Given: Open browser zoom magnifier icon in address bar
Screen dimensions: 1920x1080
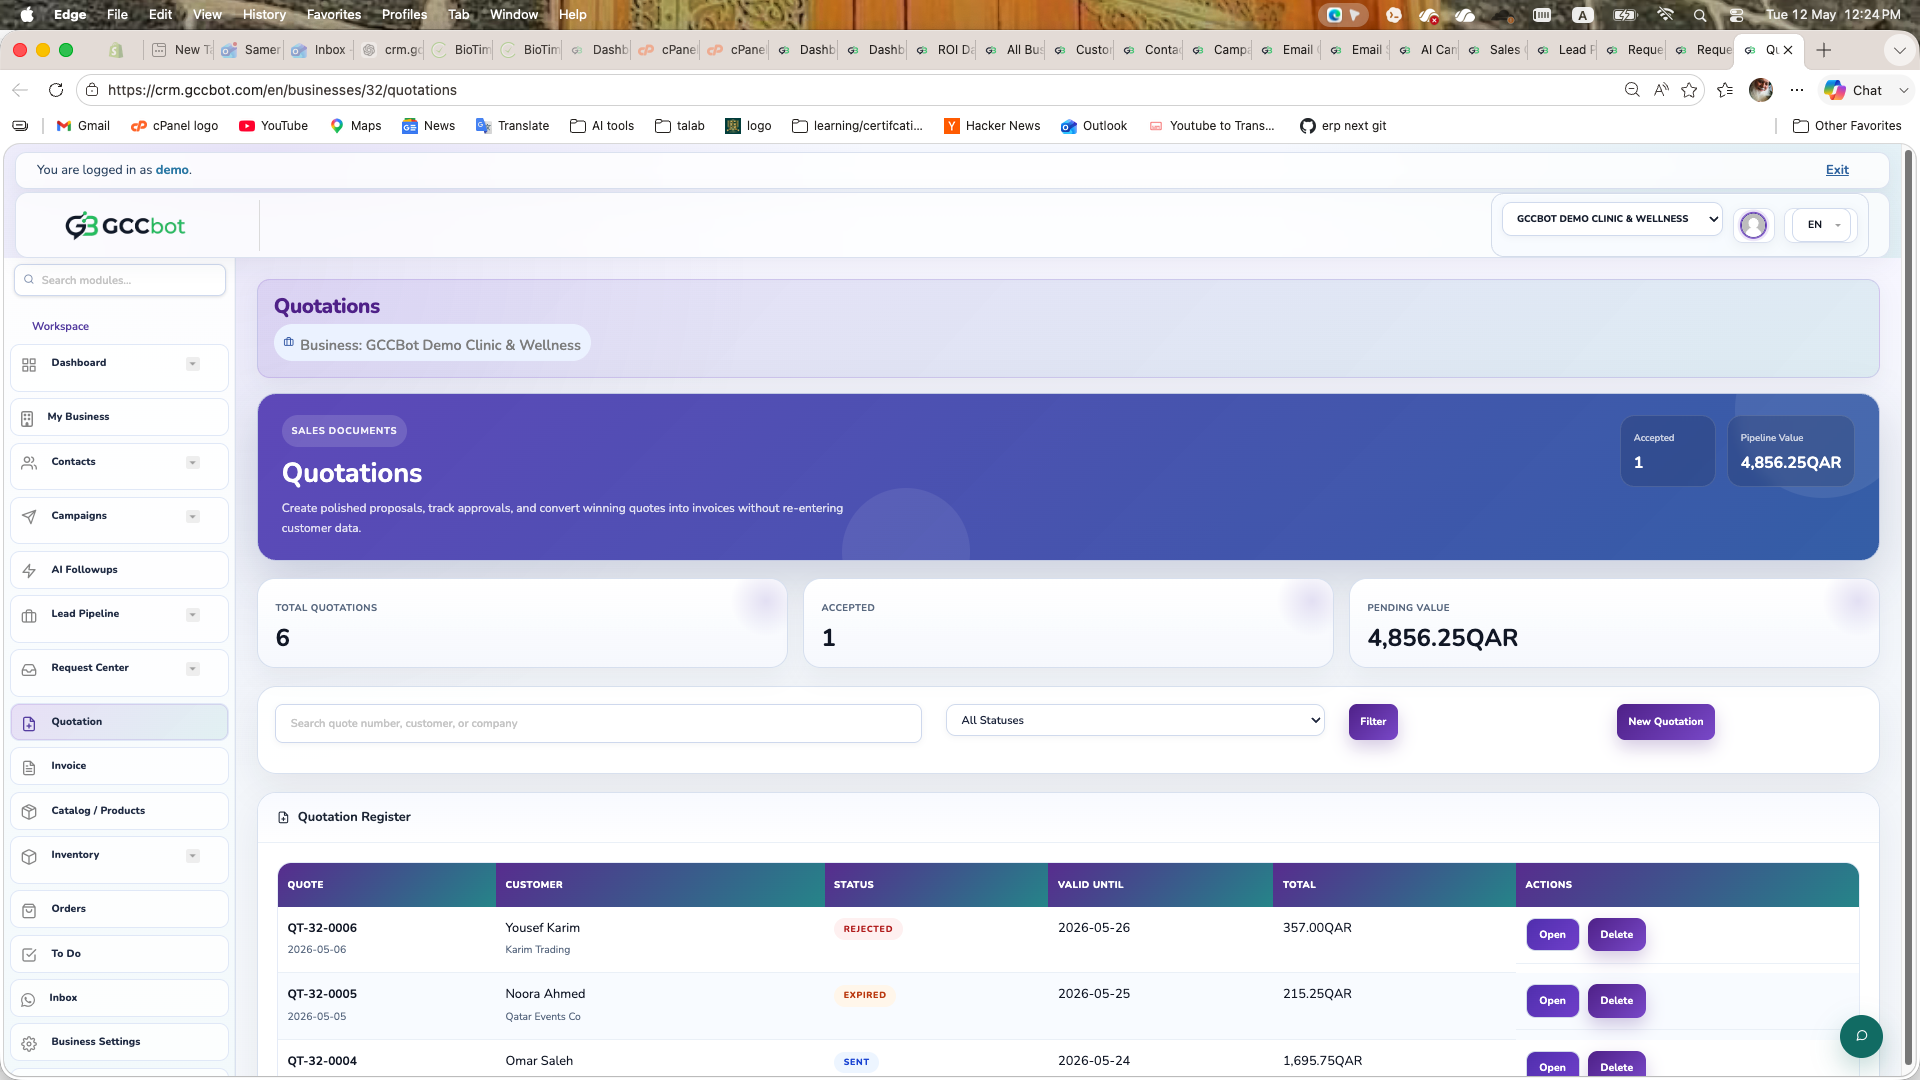Looking at the screenshot, I should coord(1632,90).
